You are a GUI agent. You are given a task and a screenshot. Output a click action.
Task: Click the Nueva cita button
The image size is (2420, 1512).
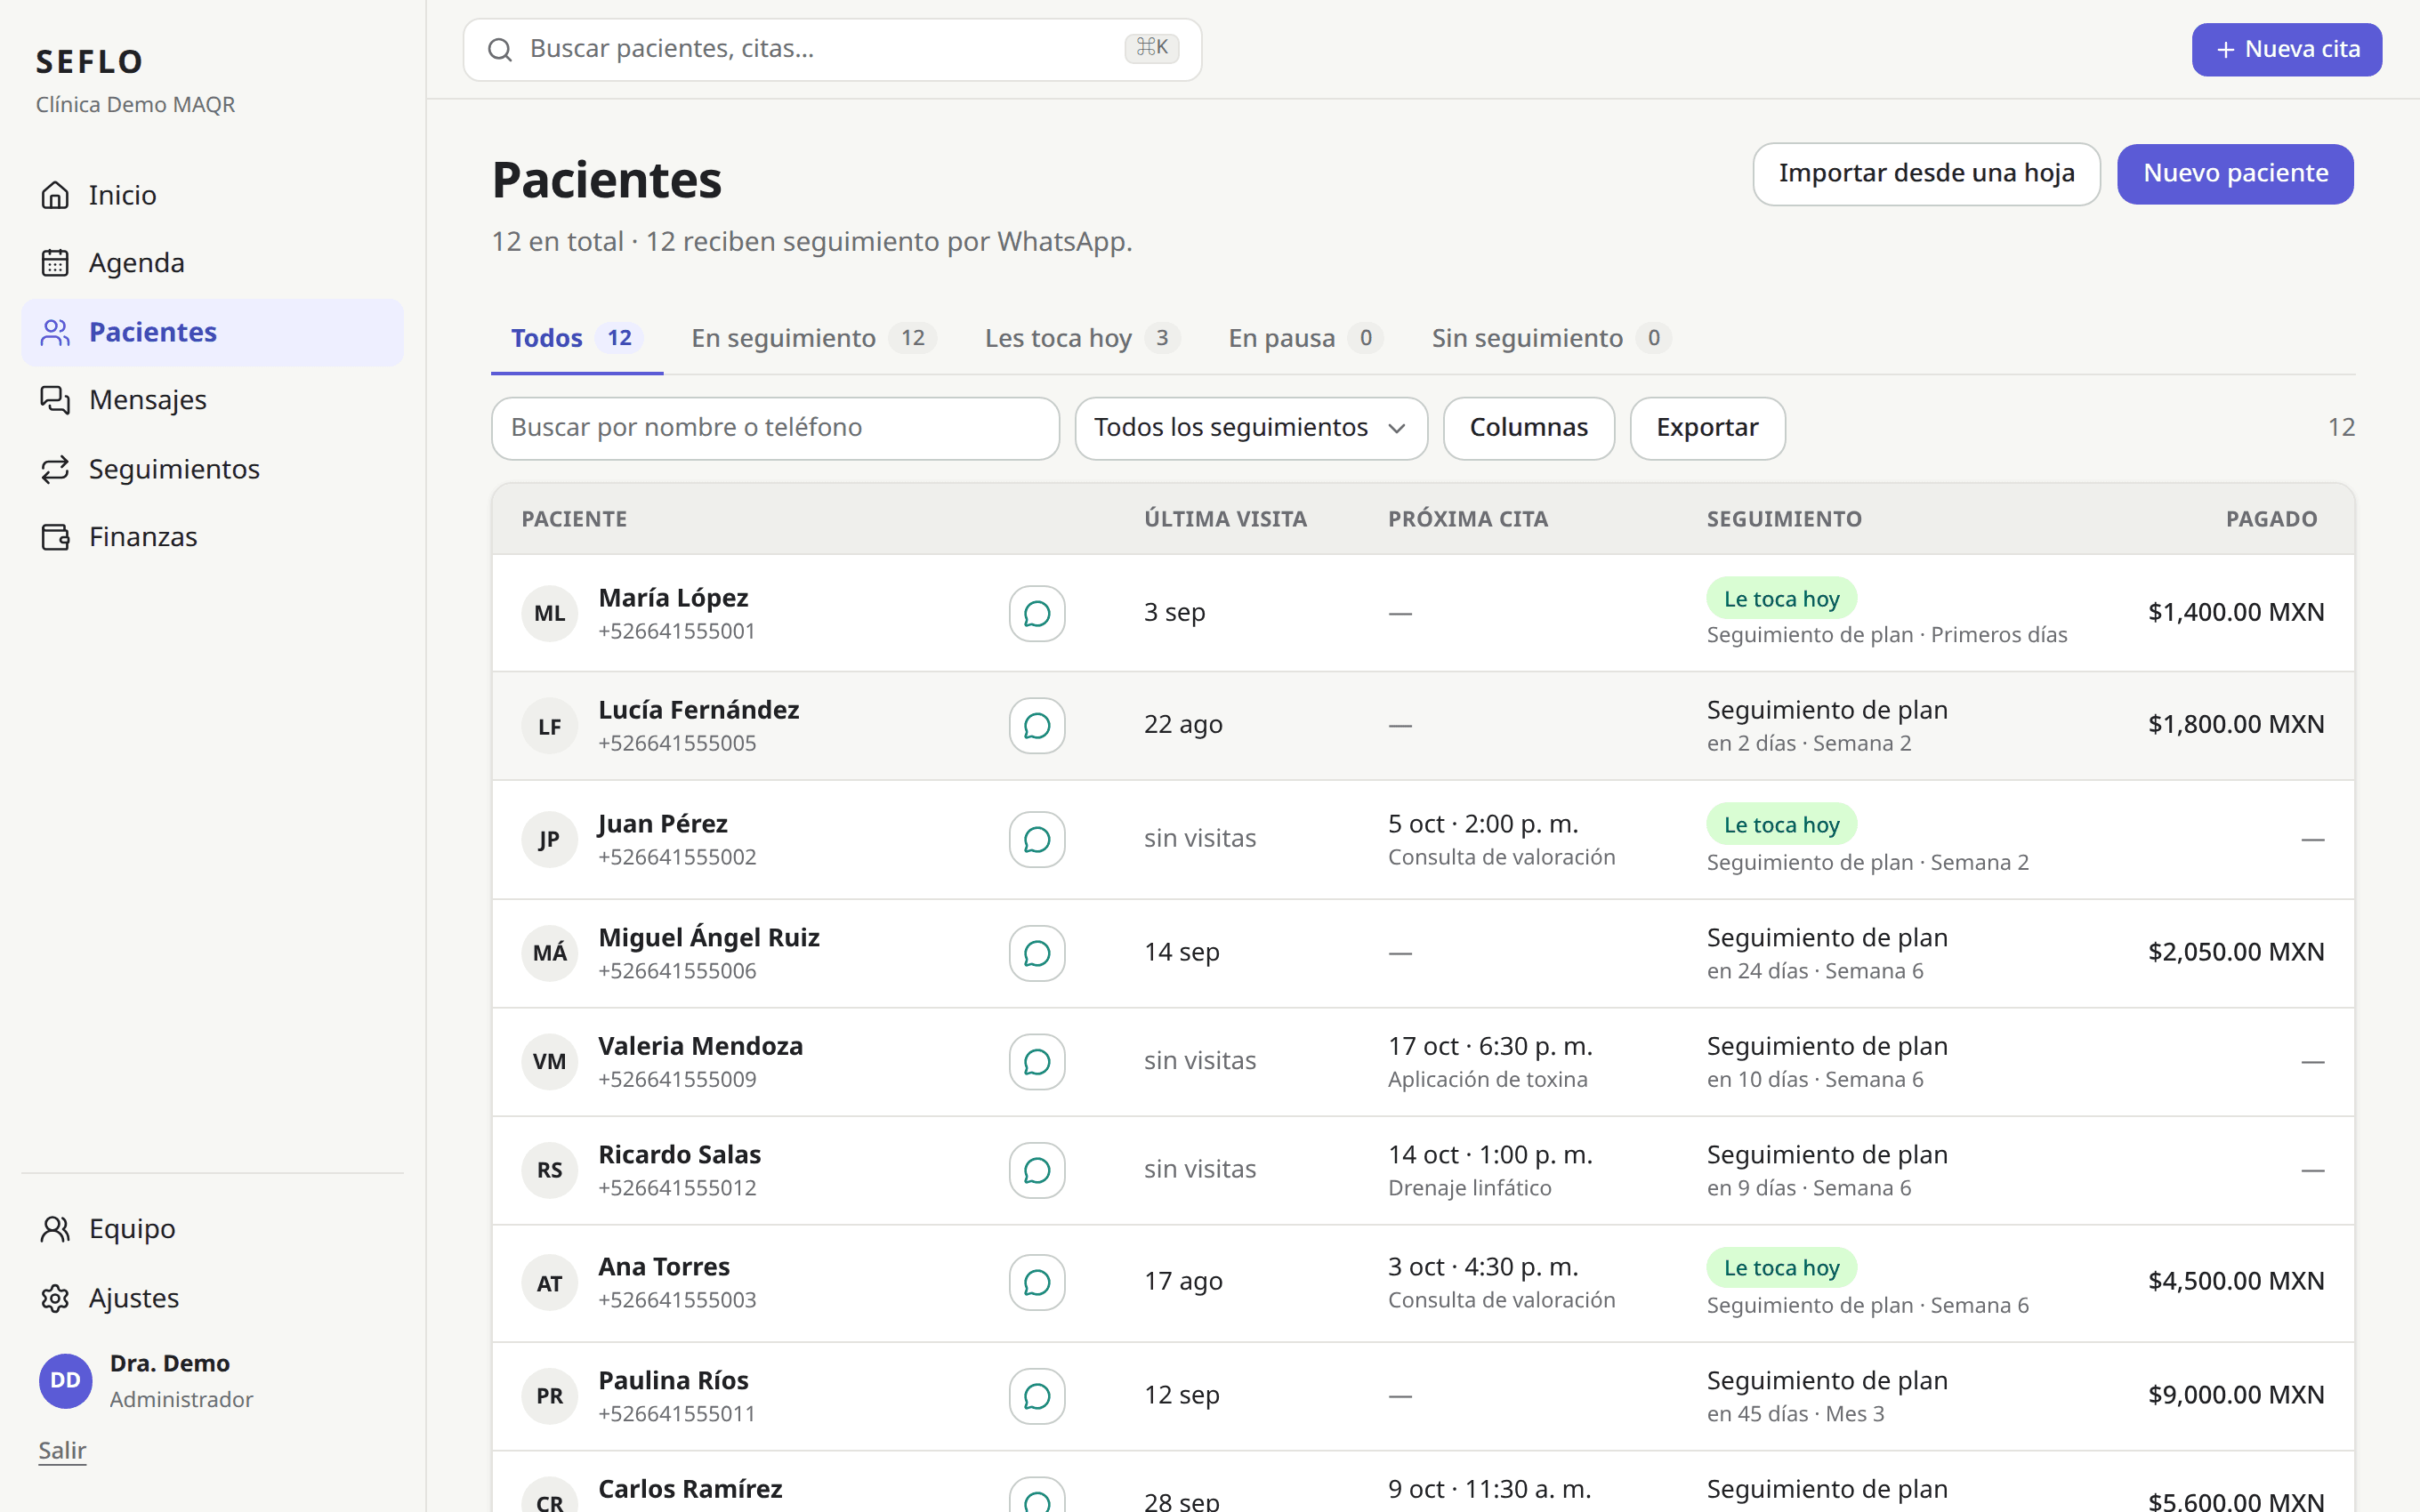(x=2286, y=49)
